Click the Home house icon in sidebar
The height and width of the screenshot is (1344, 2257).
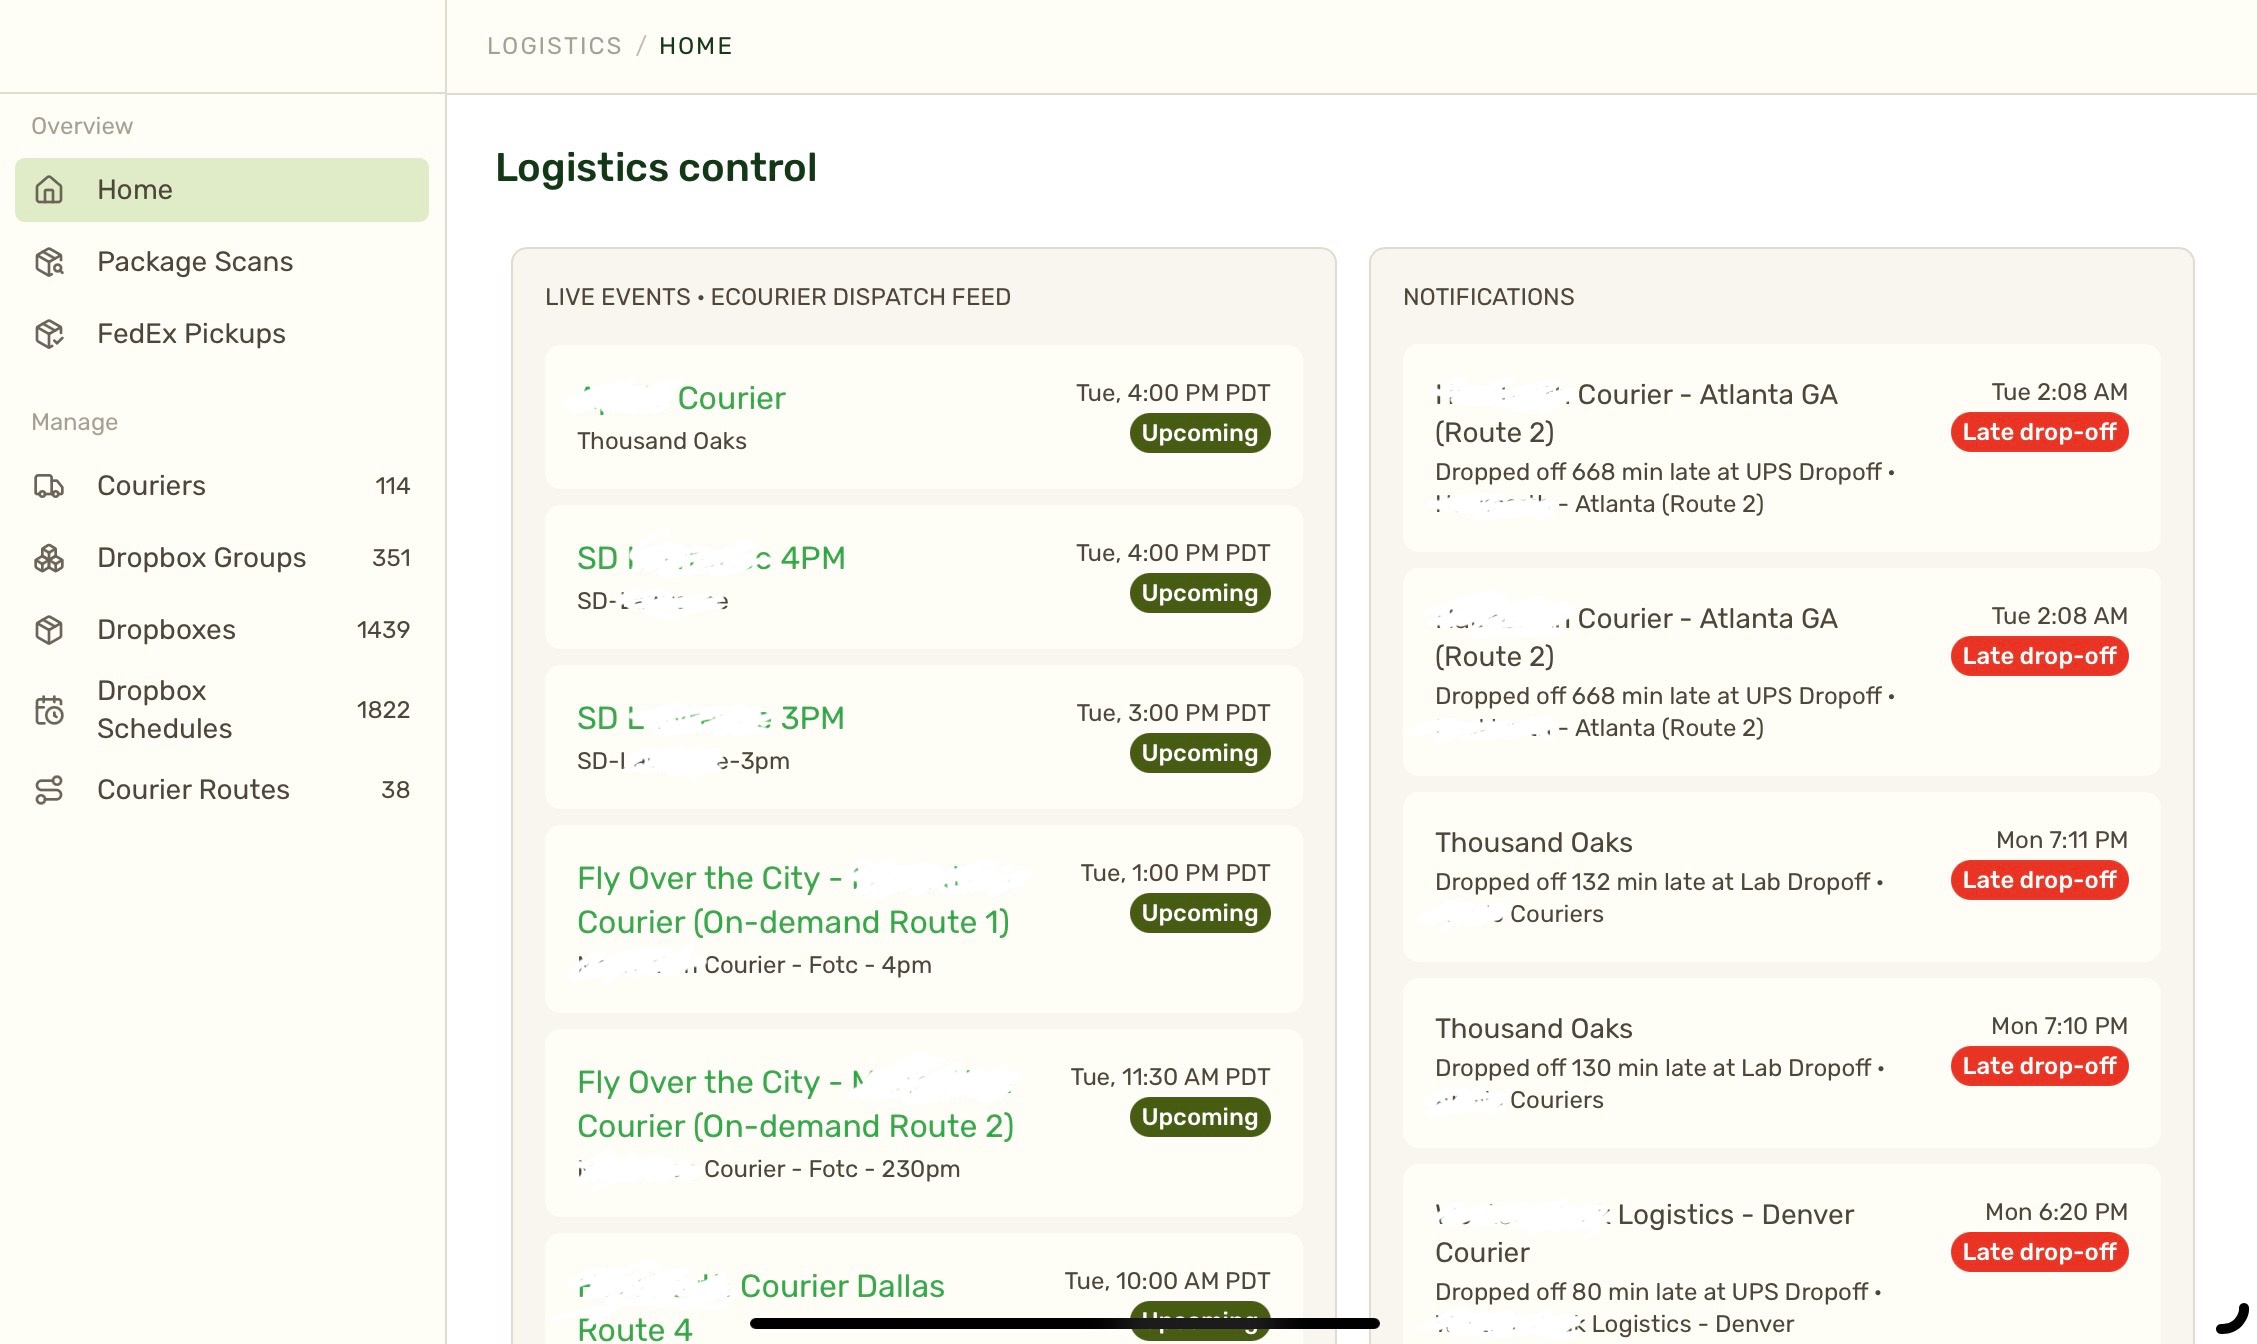(x=49, y=190)
